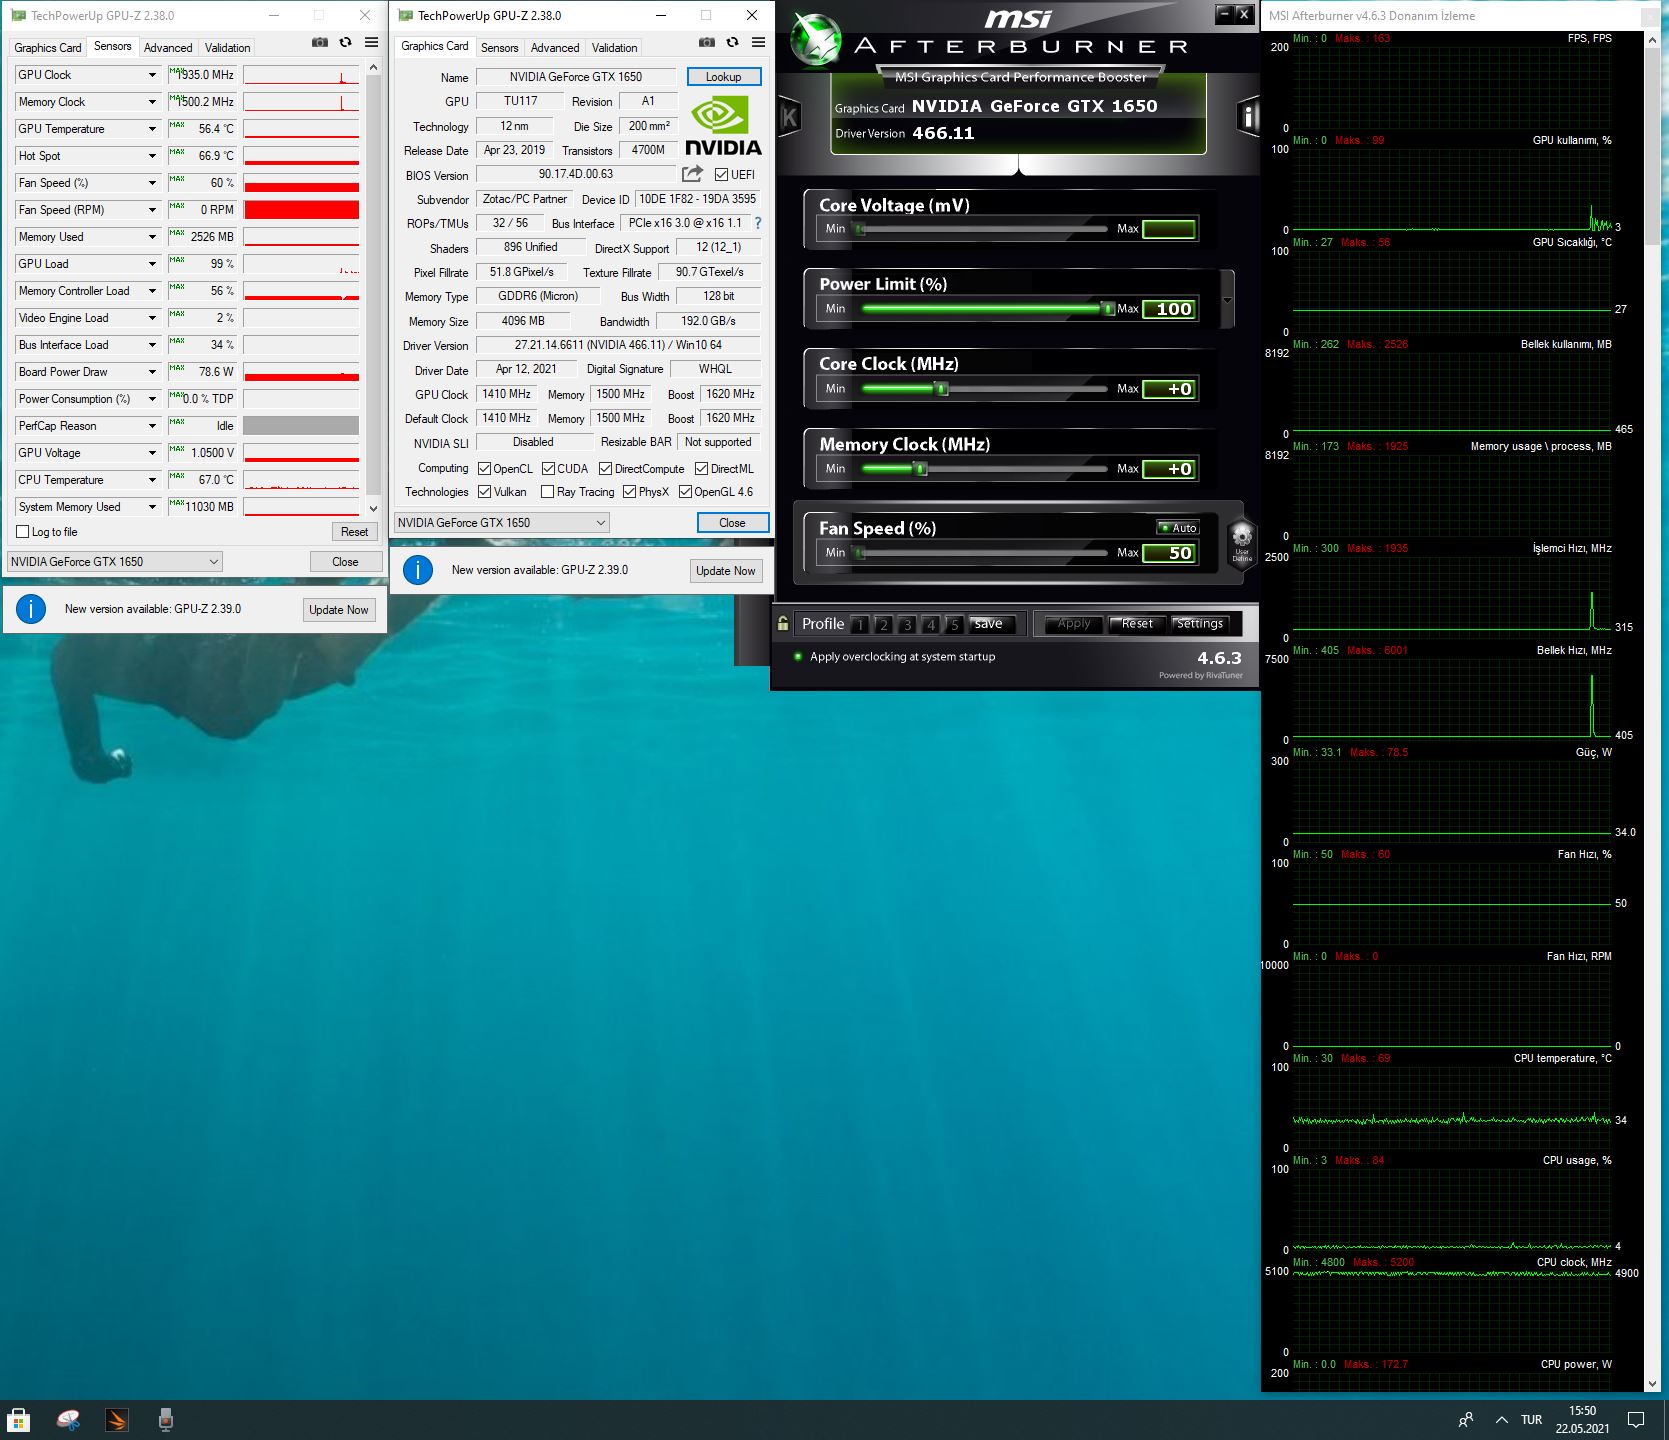Screen dimensions: 1669x1440
Task: Select Afterburner profile slot 3
Action: 907,624
